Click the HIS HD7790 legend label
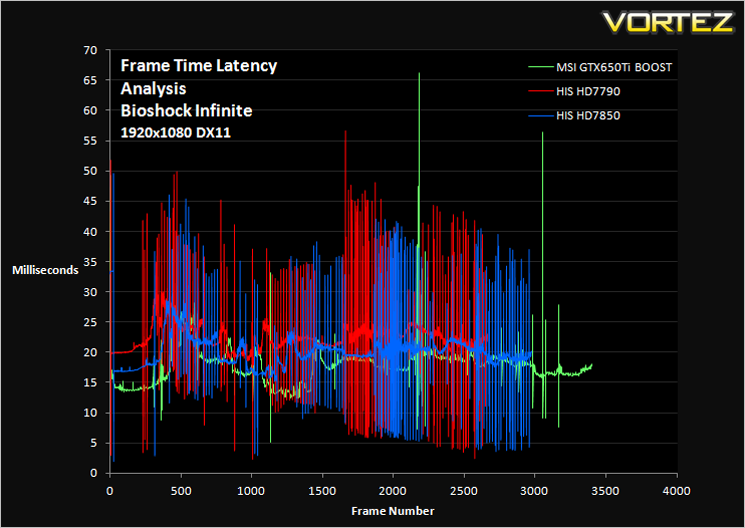This screenshot has height=528, width=745. (588, 91)
